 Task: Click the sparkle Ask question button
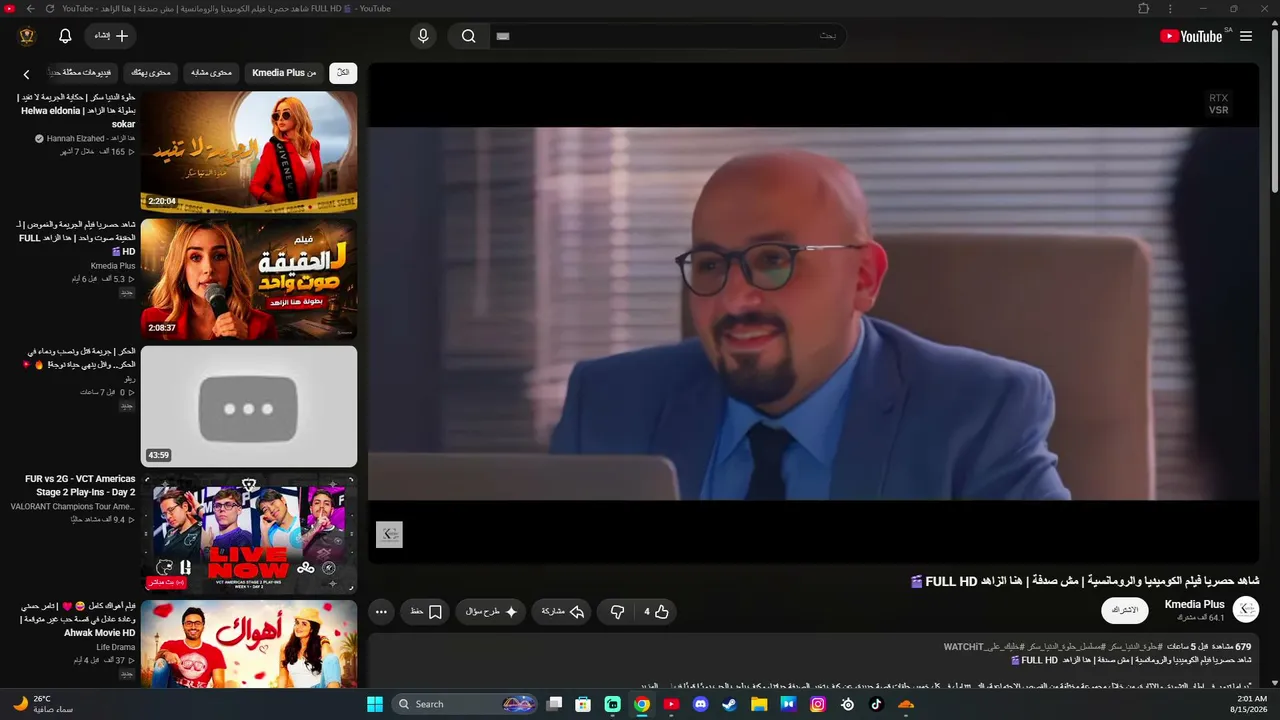click(492, 612)
